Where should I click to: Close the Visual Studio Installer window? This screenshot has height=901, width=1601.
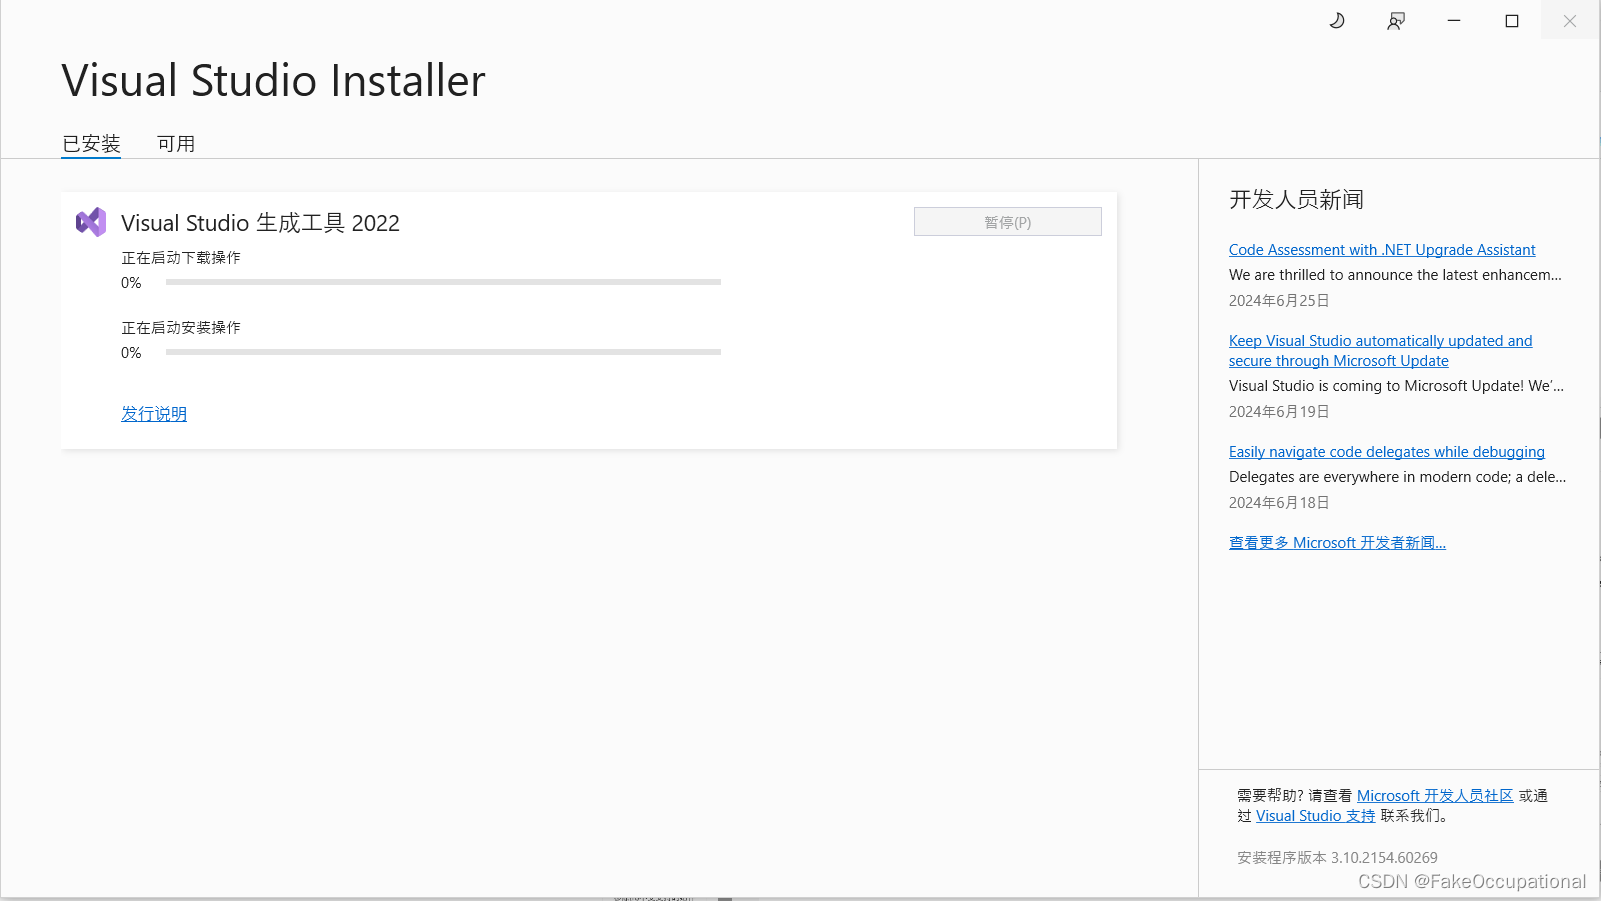(x=1570, y=21)
